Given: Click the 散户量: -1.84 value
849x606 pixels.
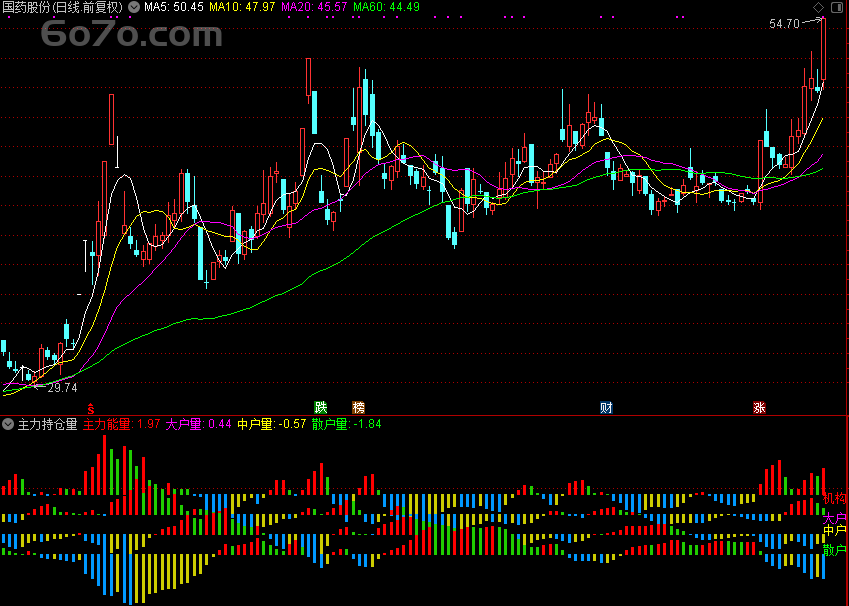Looking at the screenshot, I should tap(347, 424).
